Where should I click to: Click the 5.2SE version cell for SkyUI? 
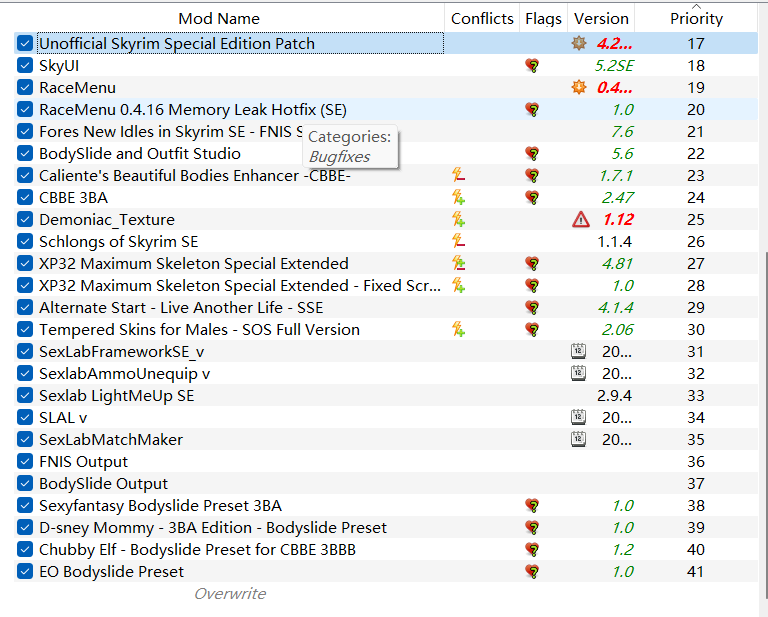pos(614,66)
